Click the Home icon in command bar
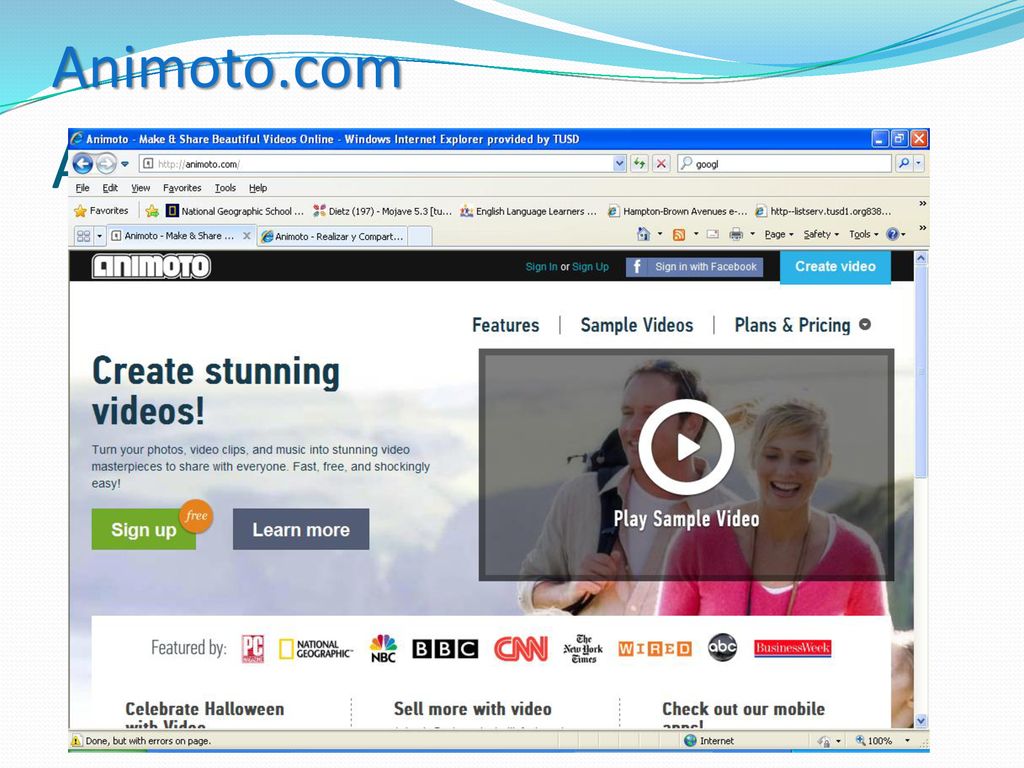Viewport: 1024px width, 768px height. tap(643, 234)
